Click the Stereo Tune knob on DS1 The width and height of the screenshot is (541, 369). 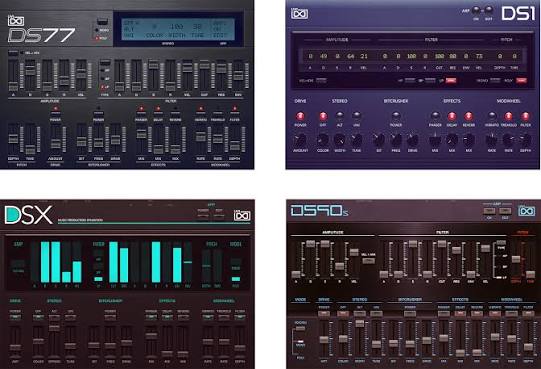coord(356,140)
